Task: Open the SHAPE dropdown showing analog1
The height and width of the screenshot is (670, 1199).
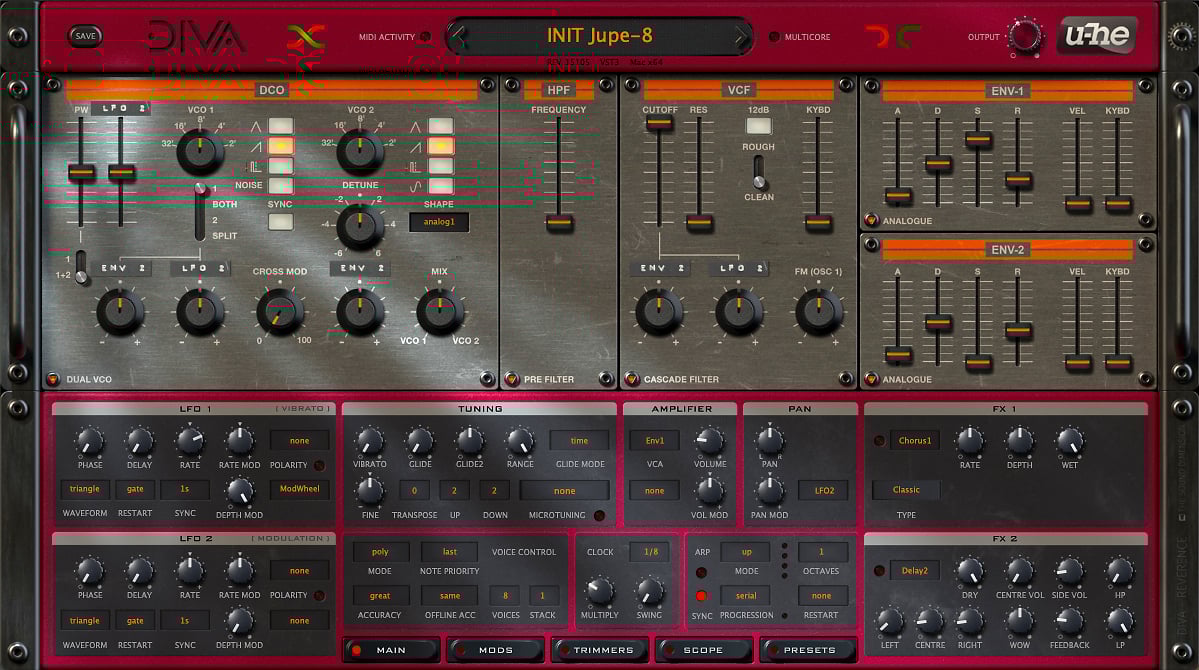Action: click(x=439, y=222)
